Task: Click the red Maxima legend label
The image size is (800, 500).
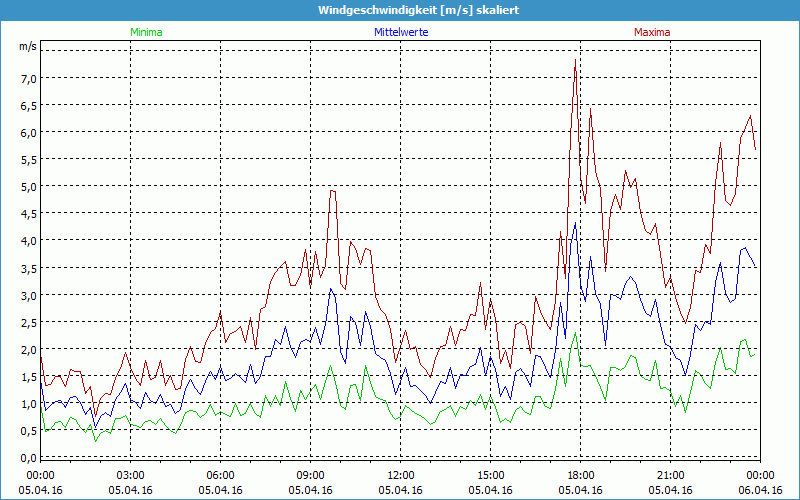Action: pos(652,32)
